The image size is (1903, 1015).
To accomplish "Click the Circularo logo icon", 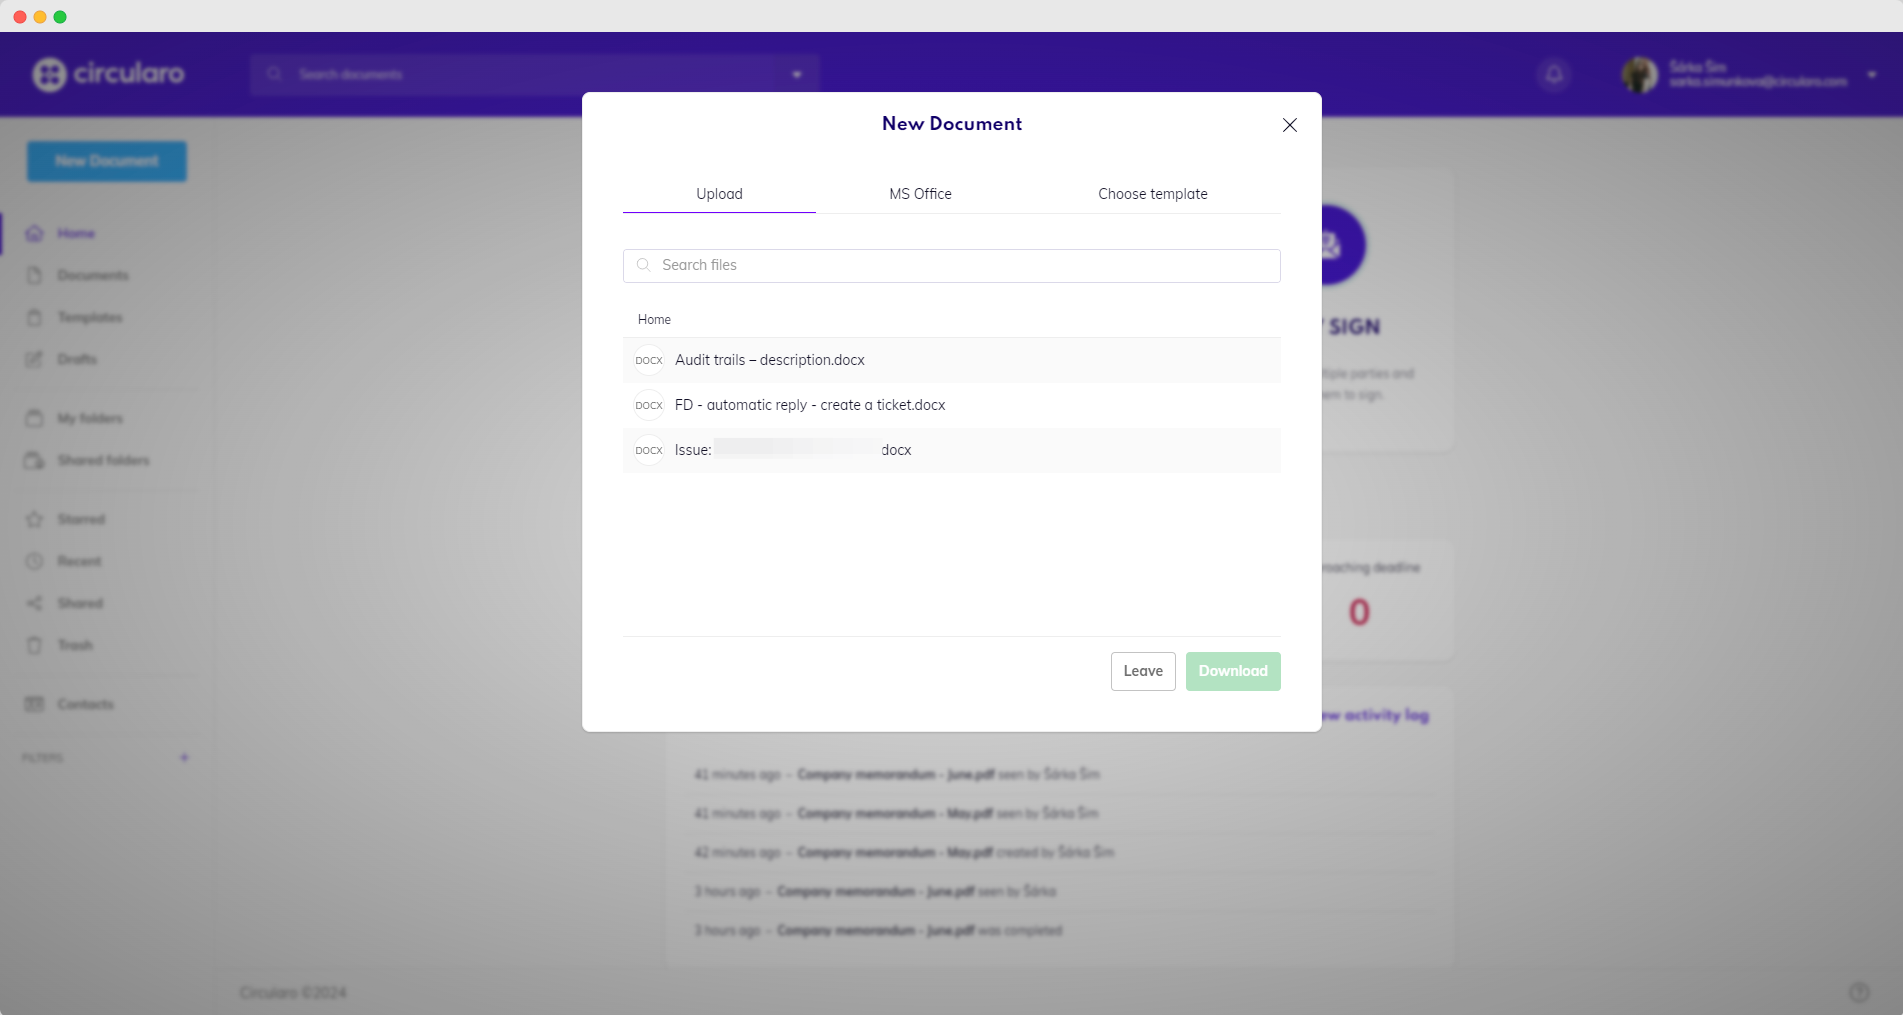I will (x=49, y=74).
